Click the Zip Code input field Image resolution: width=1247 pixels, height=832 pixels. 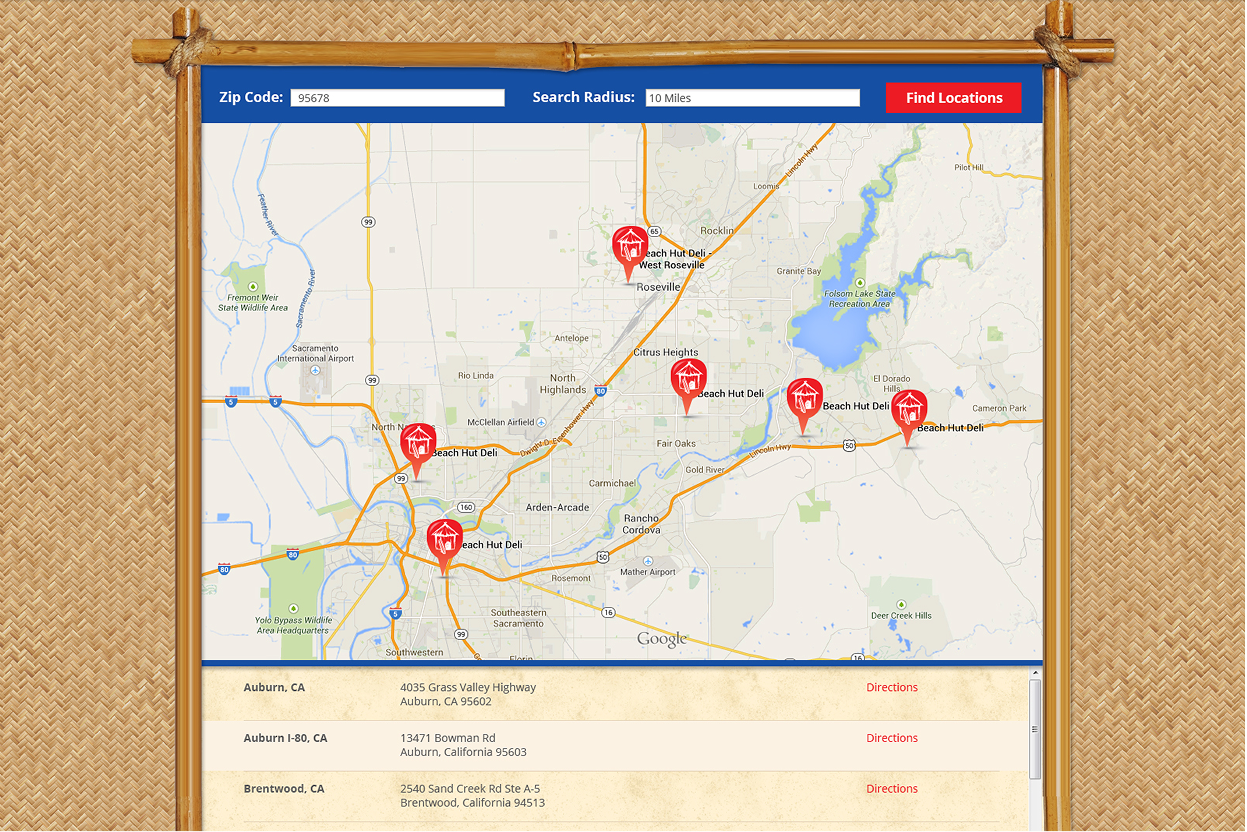pyautogui.click(x=397, y=98)
